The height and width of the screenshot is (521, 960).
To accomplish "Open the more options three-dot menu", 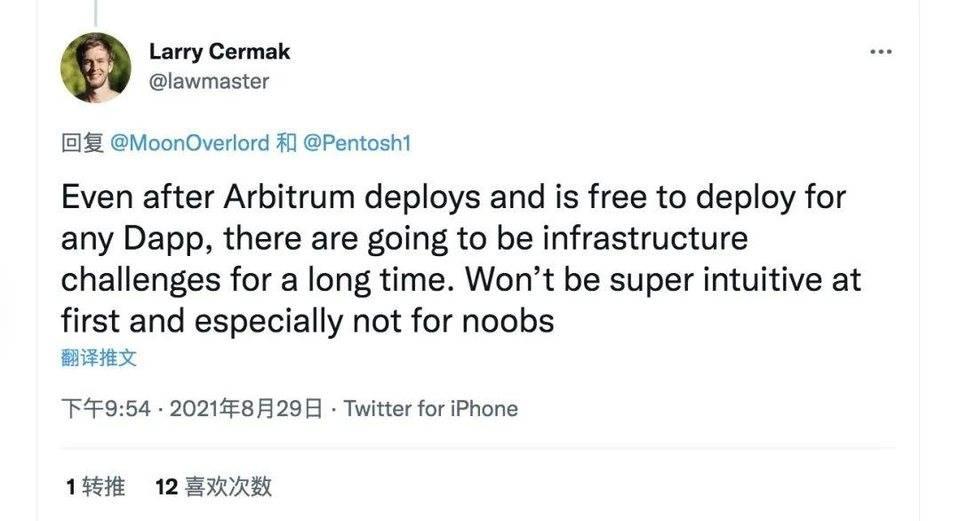I will [880, 52].
